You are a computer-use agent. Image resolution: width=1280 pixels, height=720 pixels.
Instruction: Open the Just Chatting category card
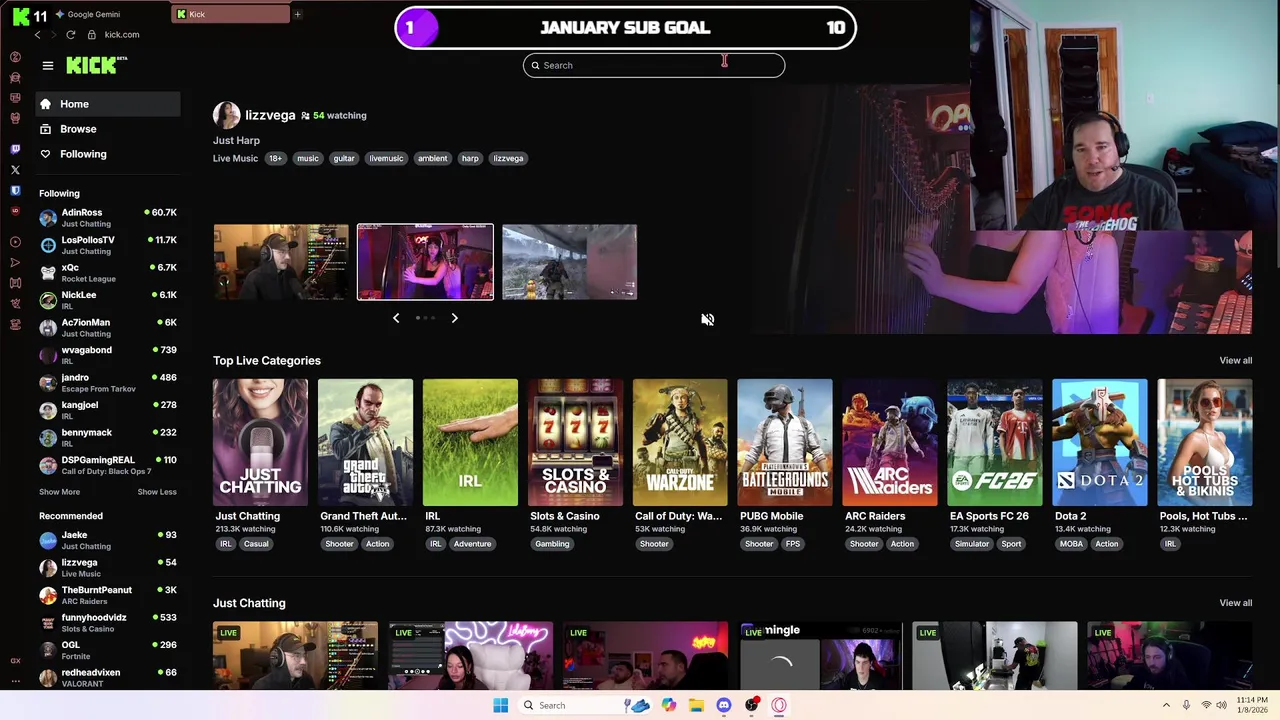click(x=260, y=442)
